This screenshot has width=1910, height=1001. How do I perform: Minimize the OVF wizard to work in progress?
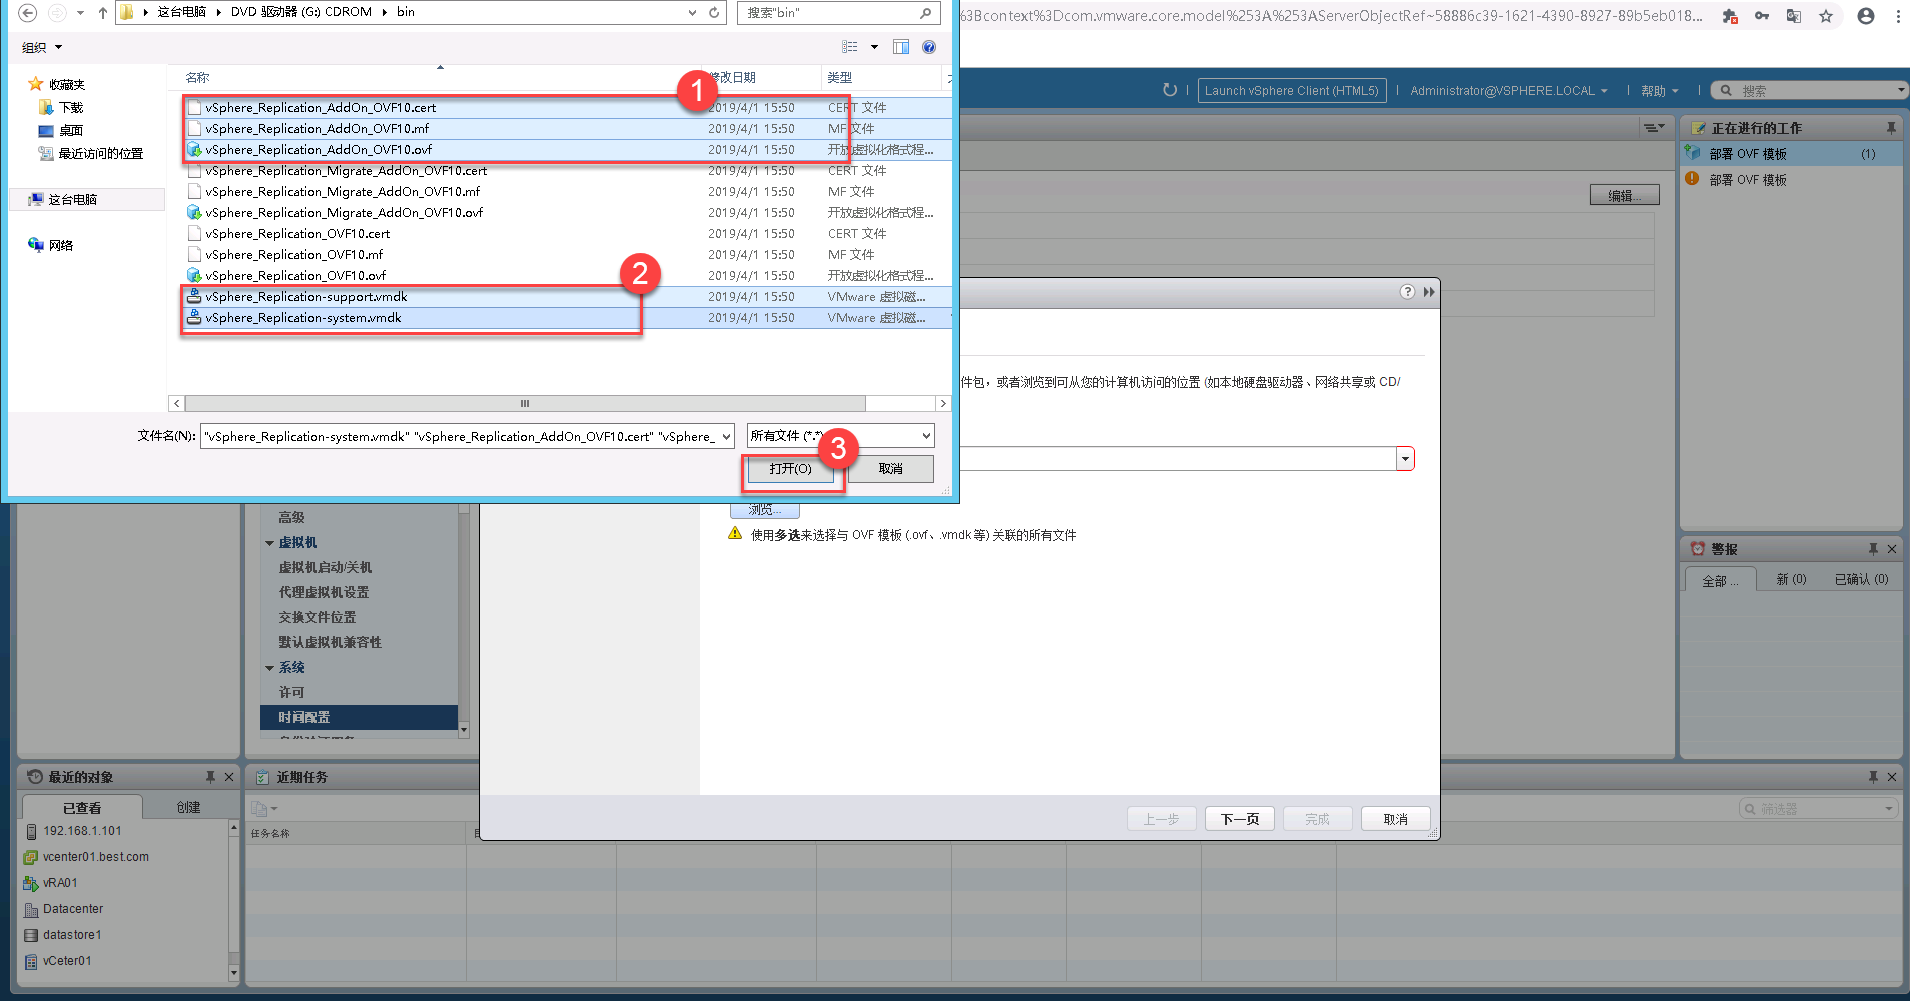pos(1429,291)
